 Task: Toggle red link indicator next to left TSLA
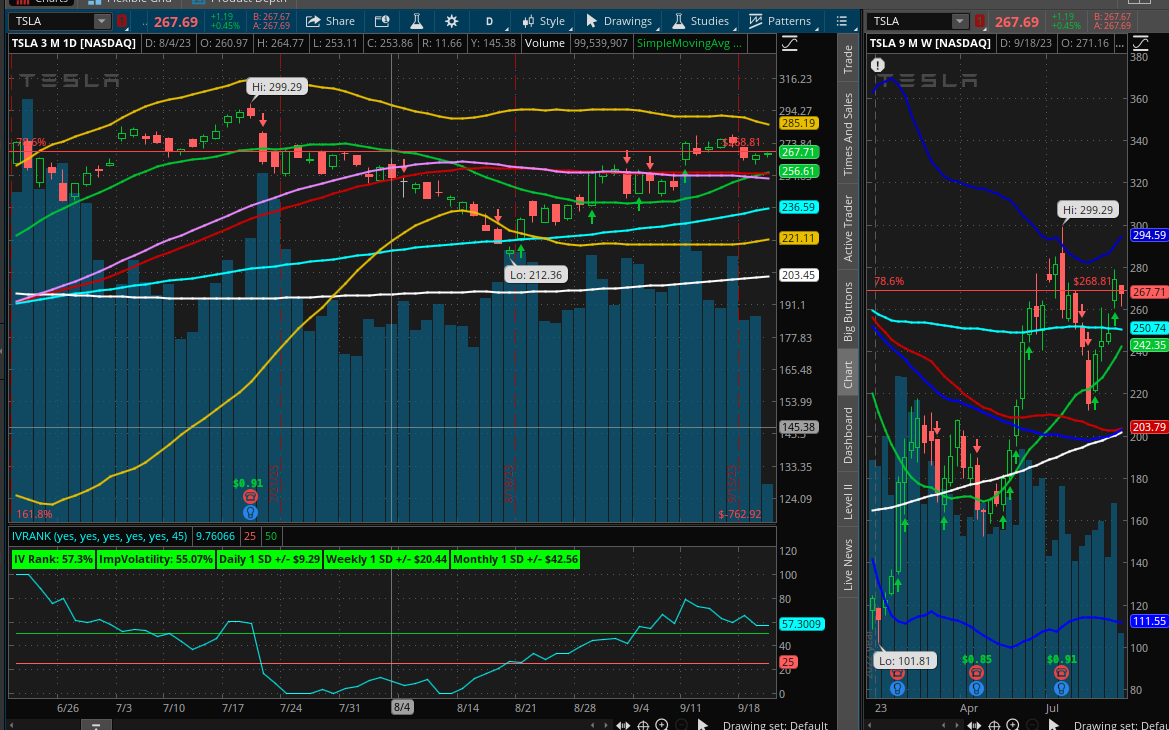coord(123,21)
